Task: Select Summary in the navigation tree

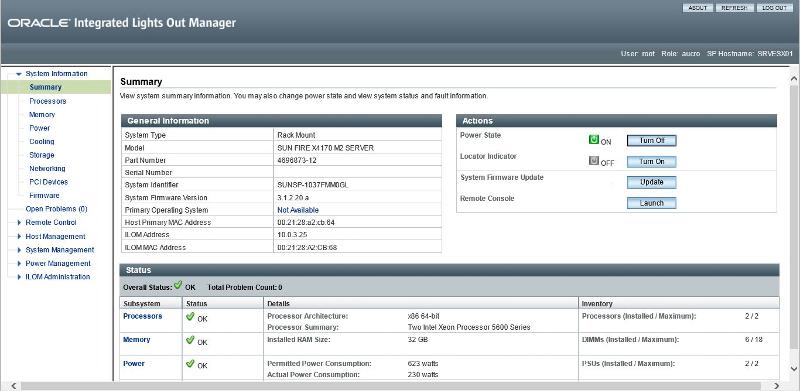Action: point(45,87)
